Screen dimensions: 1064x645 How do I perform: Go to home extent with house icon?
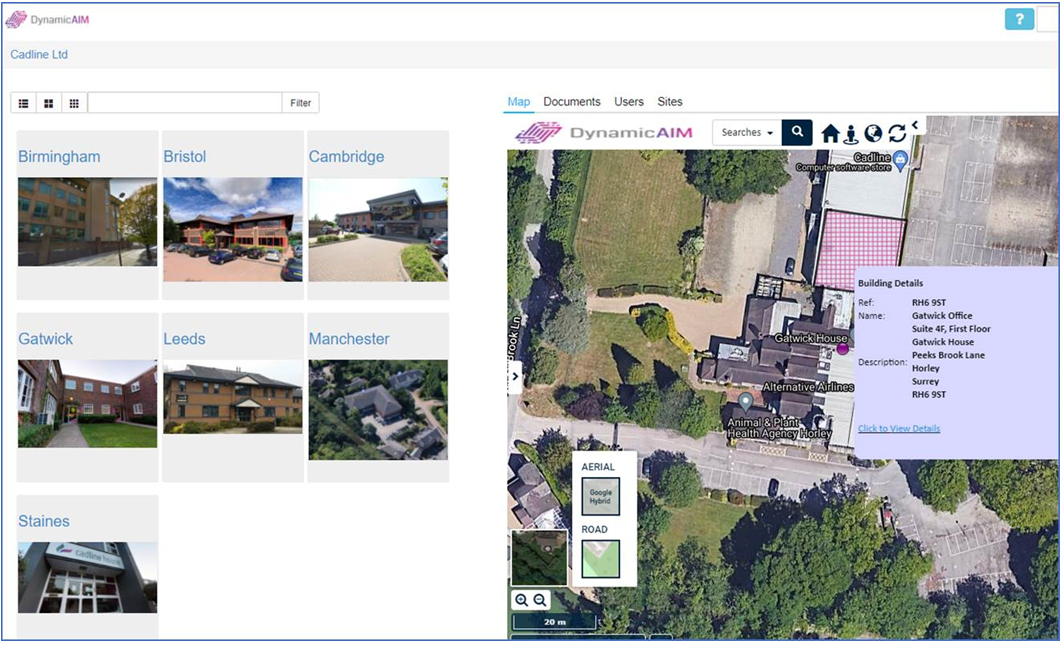831,134
